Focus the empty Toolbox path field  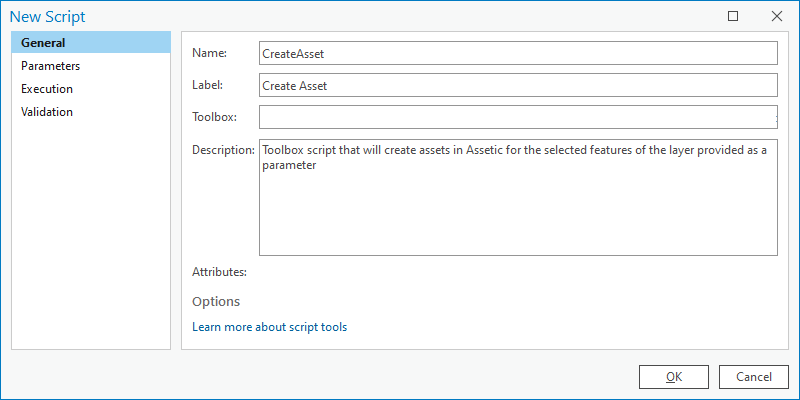point(518,117)
